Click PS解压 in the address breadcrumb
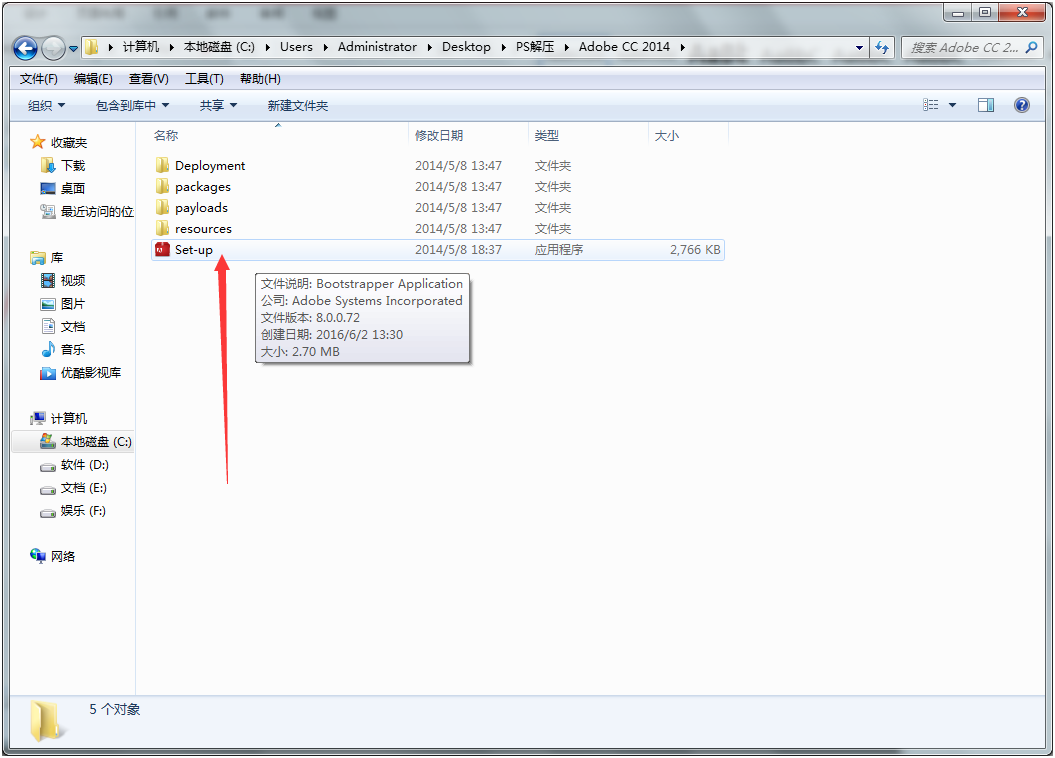The height and width of the screenshot is (758, 1055). click(x=535, y=46)
